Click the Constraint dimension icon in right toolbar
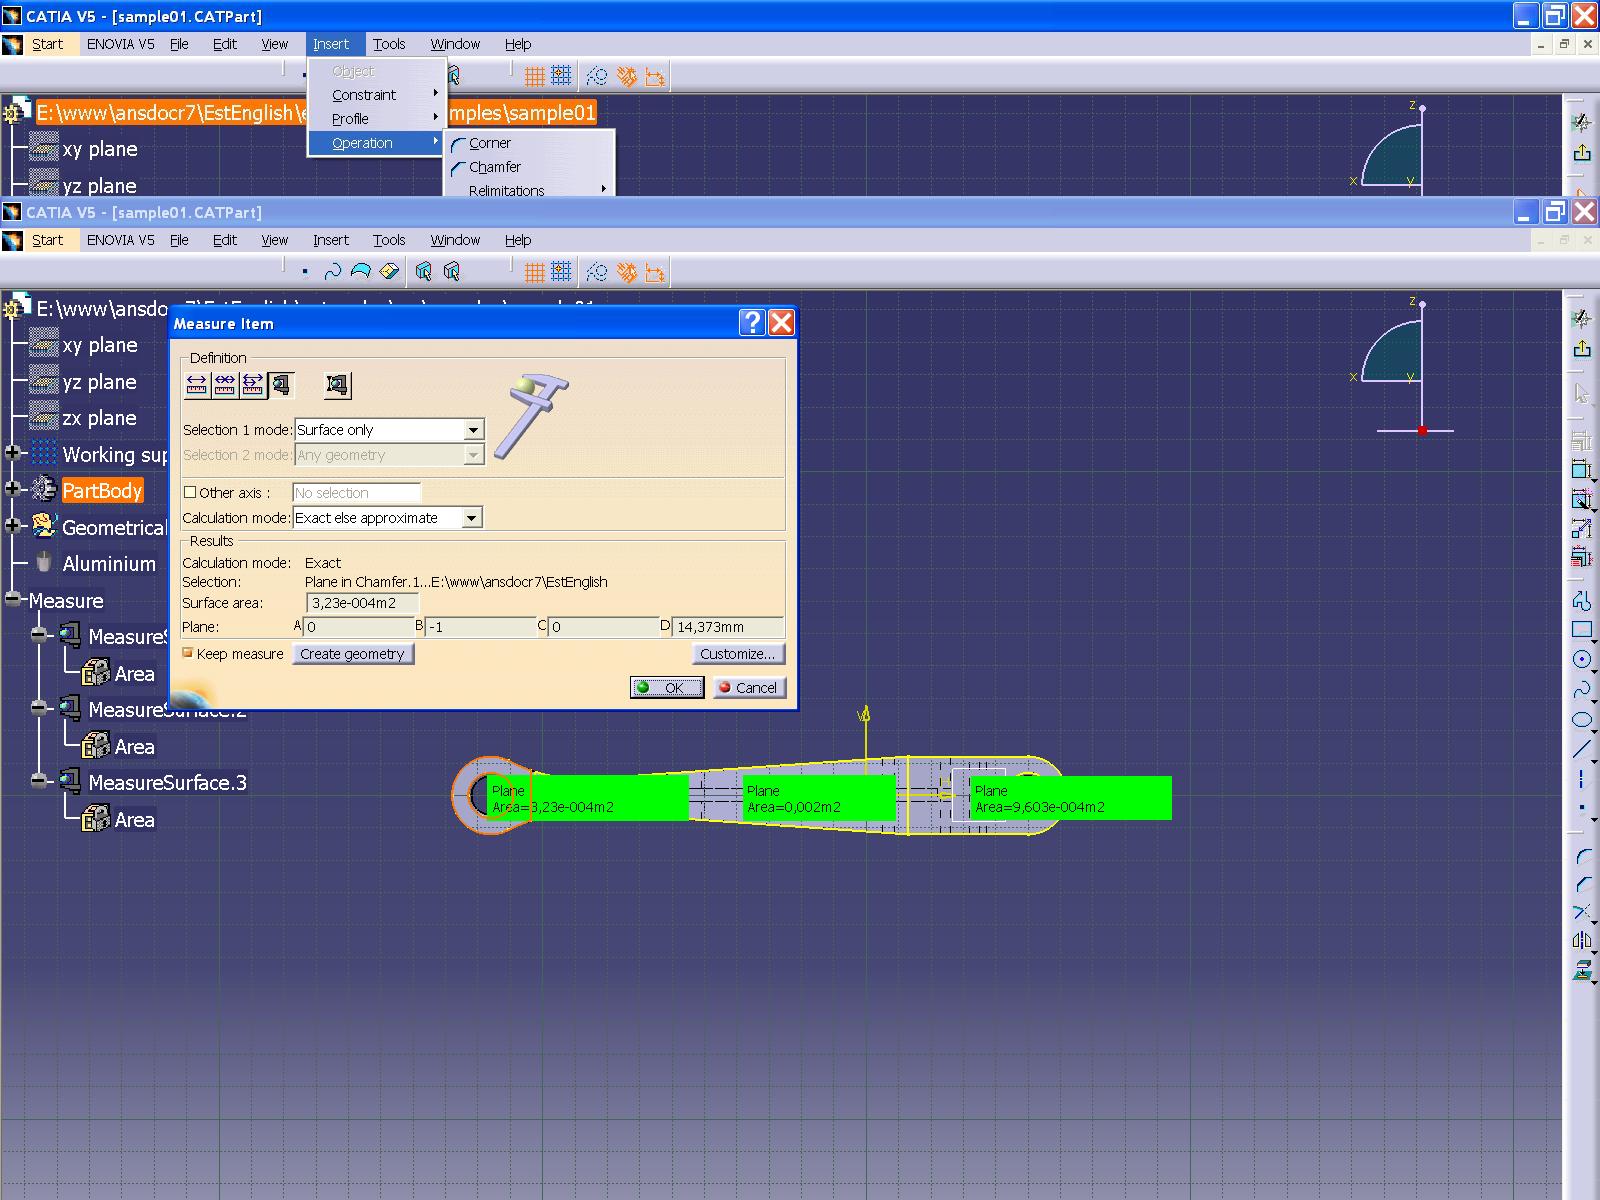This screenshot has height=1200, width=1600. coord(1581,469)
